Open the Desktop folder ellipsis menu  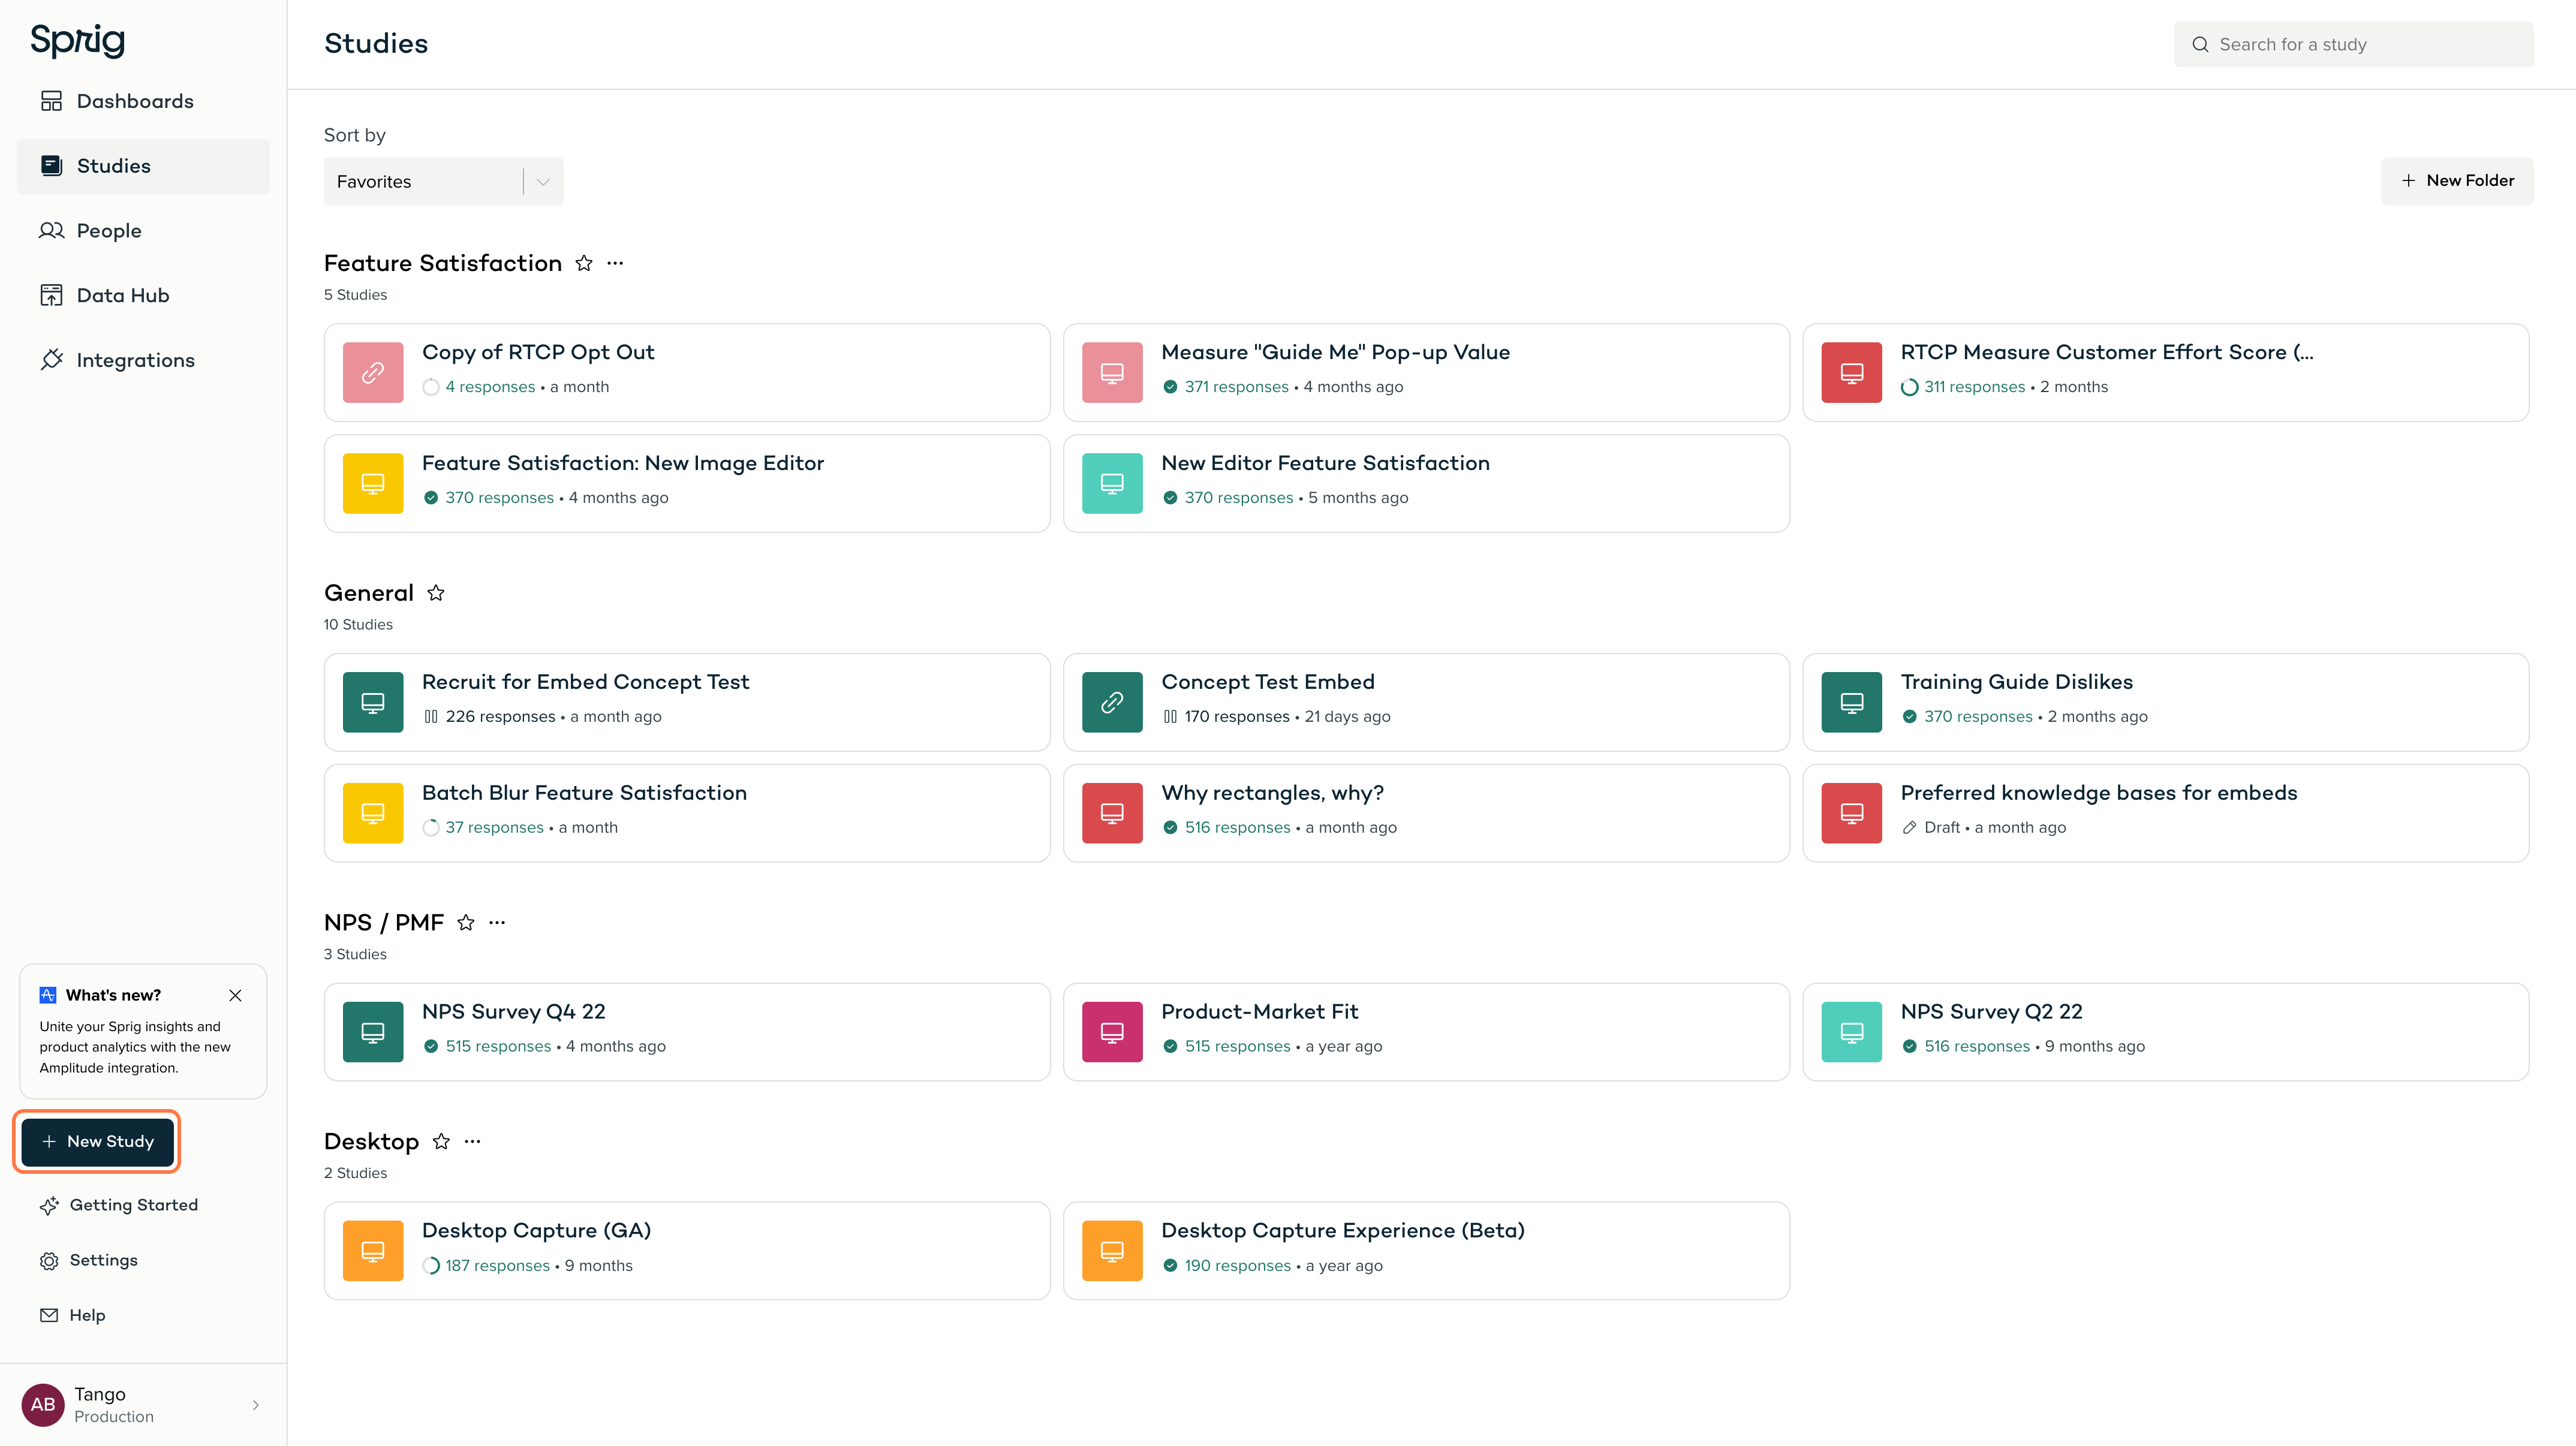coord(473,1141)
